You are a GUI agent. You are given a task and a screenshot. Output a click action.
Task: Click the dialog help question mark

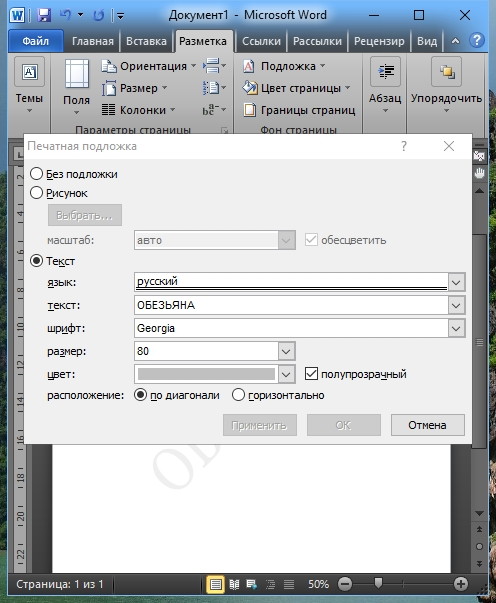(x=404, y=146)
